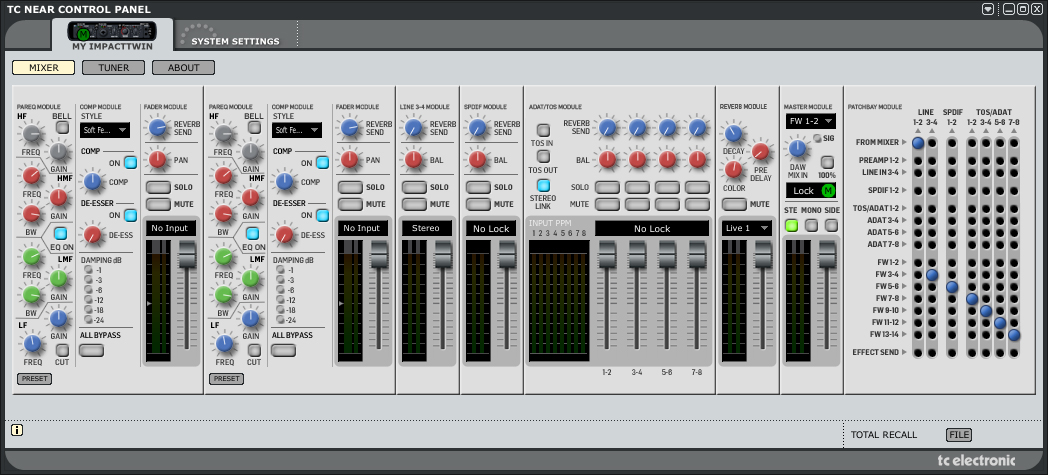
Task: Mute the Reverb module
Action: click(x=735, y=204)
